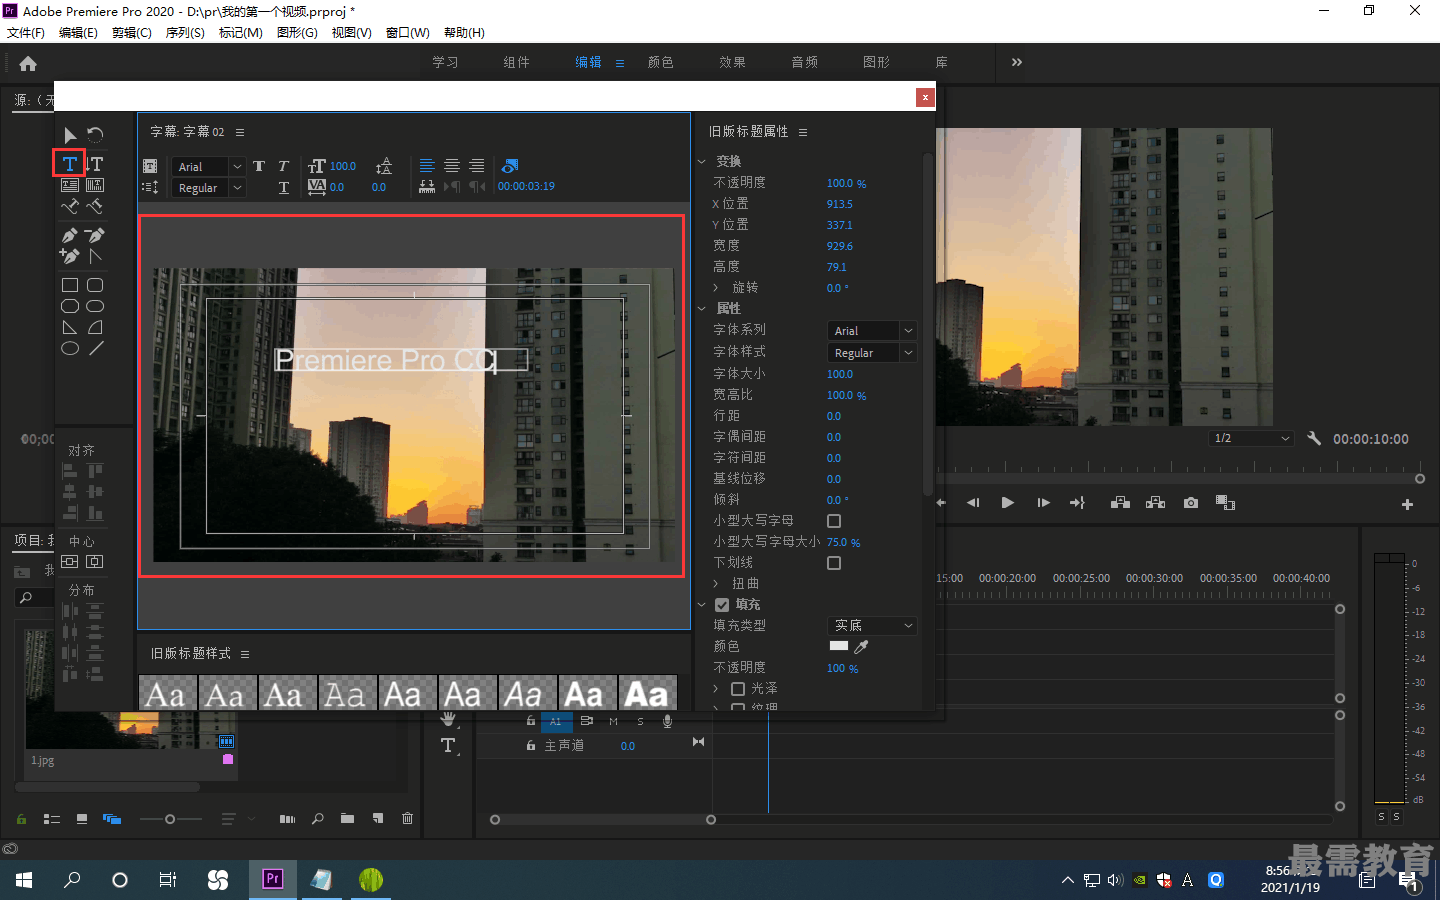Expand the Distort property
The height and width of the screenshot is (900, 1440).
715,584
